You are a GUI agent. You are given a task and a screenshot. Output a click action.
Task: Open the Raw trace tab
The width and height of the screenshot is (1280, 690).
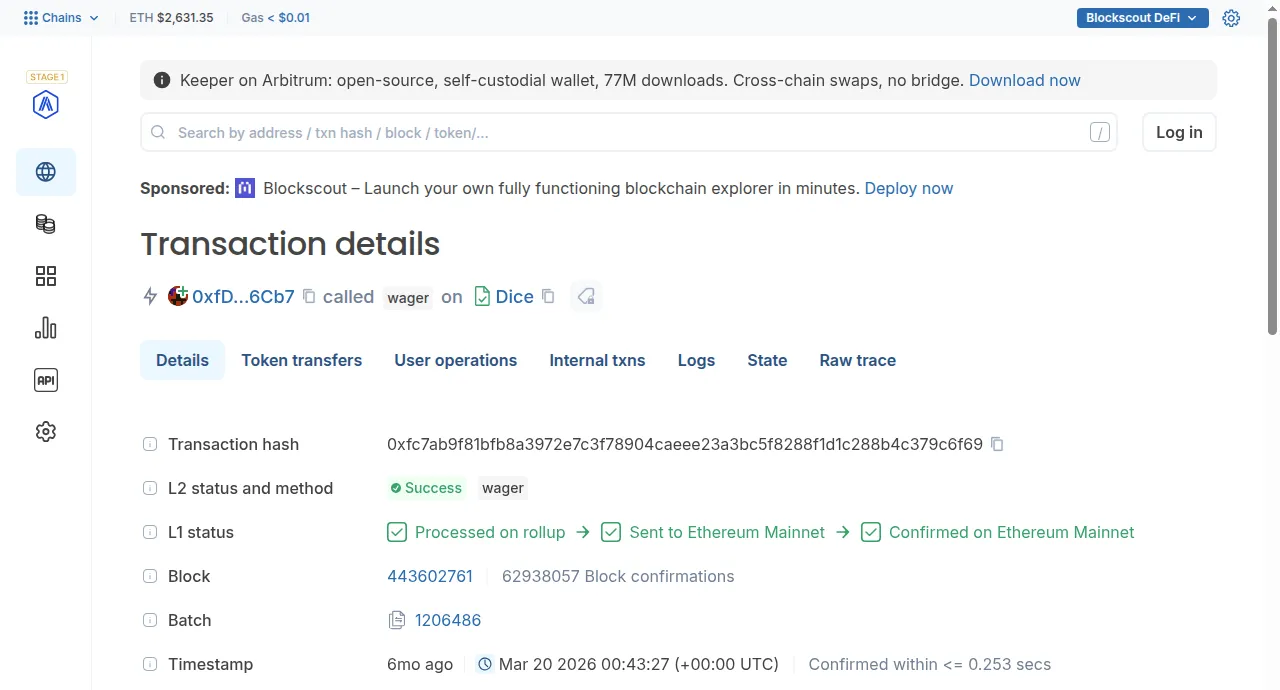coord(857,360)
